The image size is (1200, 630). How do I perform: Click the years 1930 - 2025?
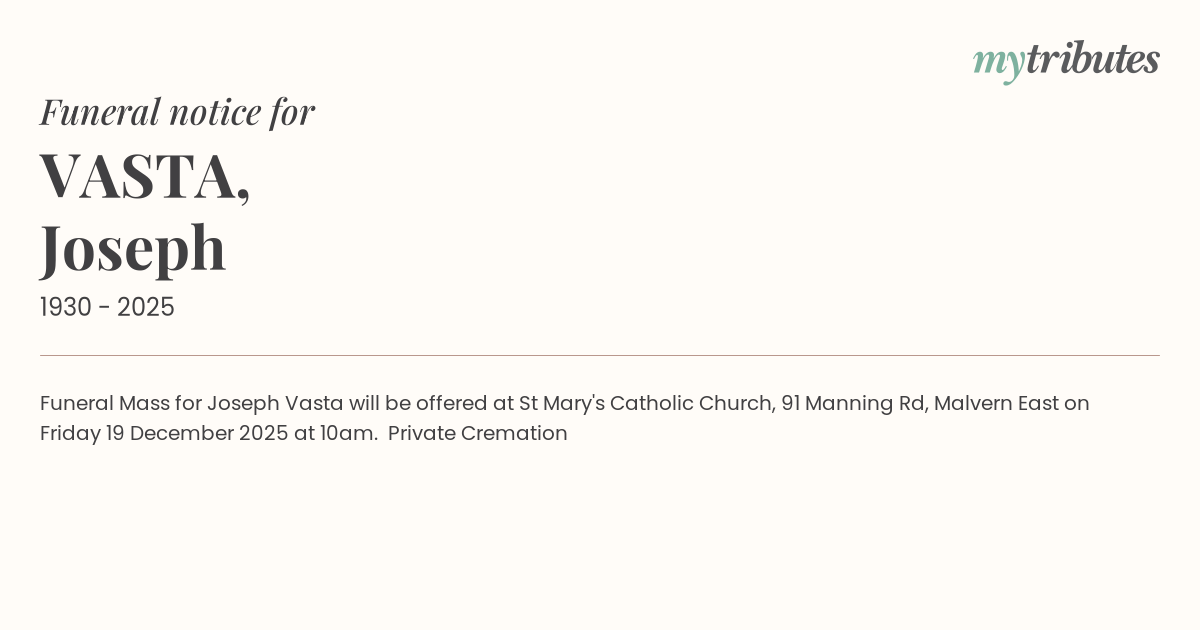[x=107, y=308]
